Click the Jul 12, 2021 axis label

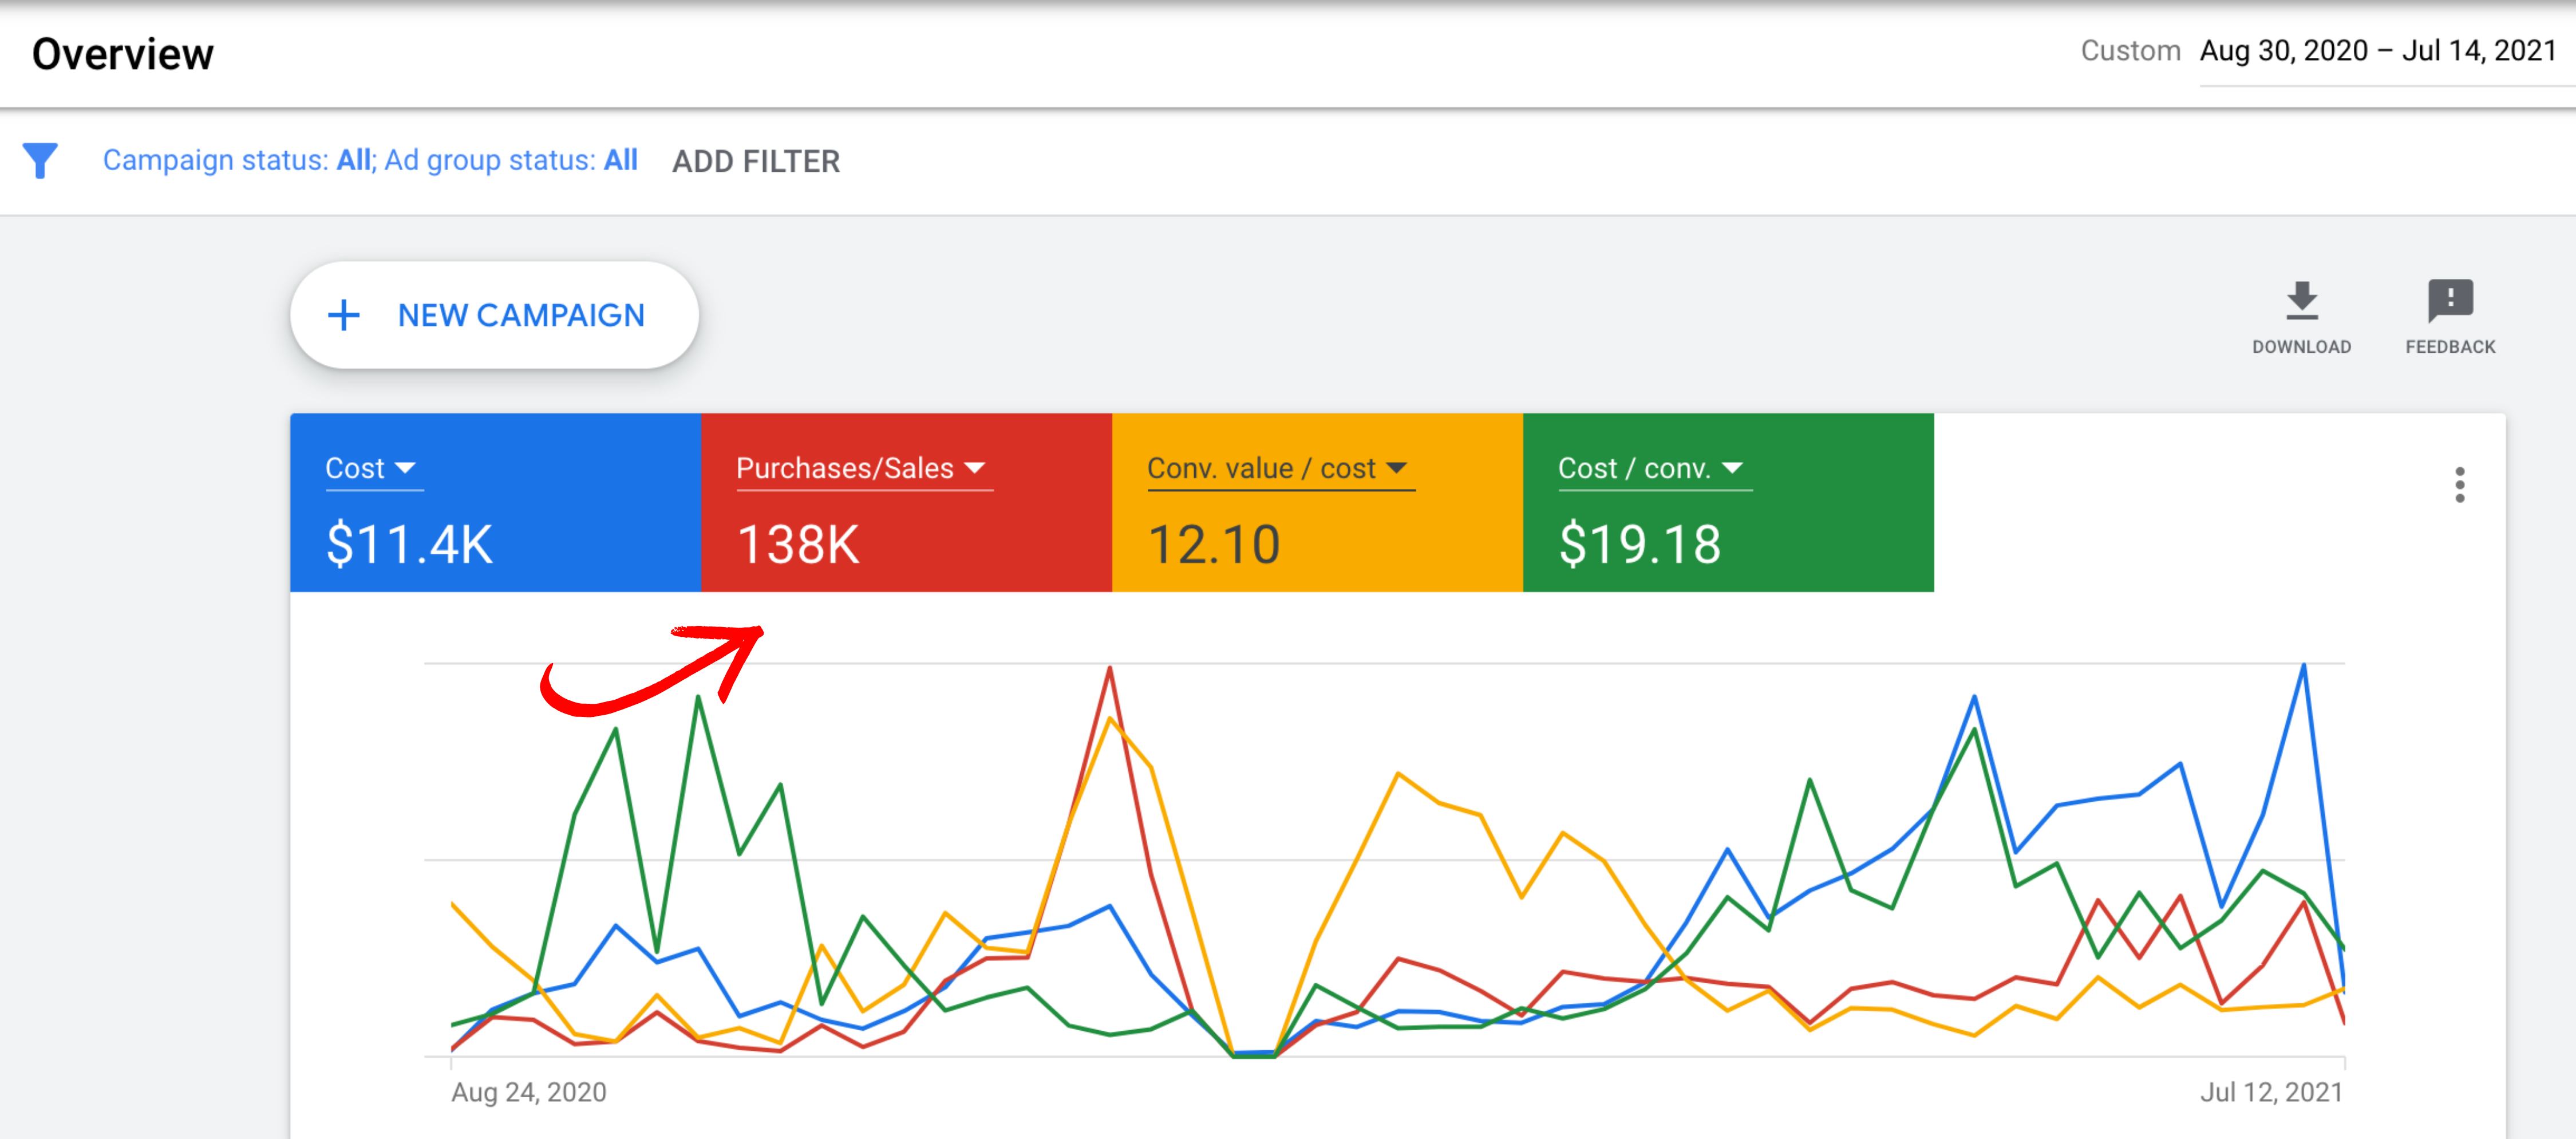coord(2270,1091)
